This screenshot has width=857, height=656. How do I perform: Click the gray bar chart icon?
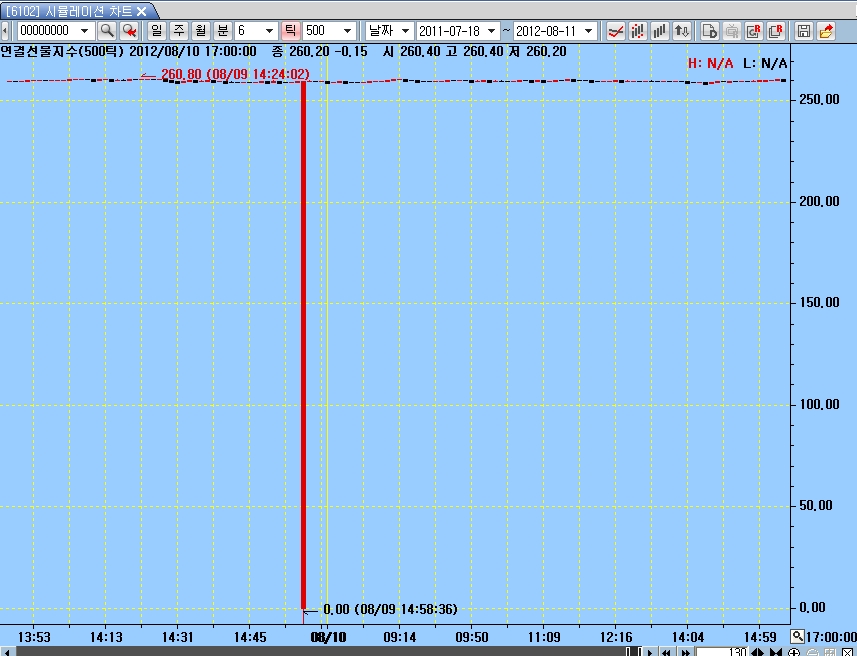tap(660, 31)
